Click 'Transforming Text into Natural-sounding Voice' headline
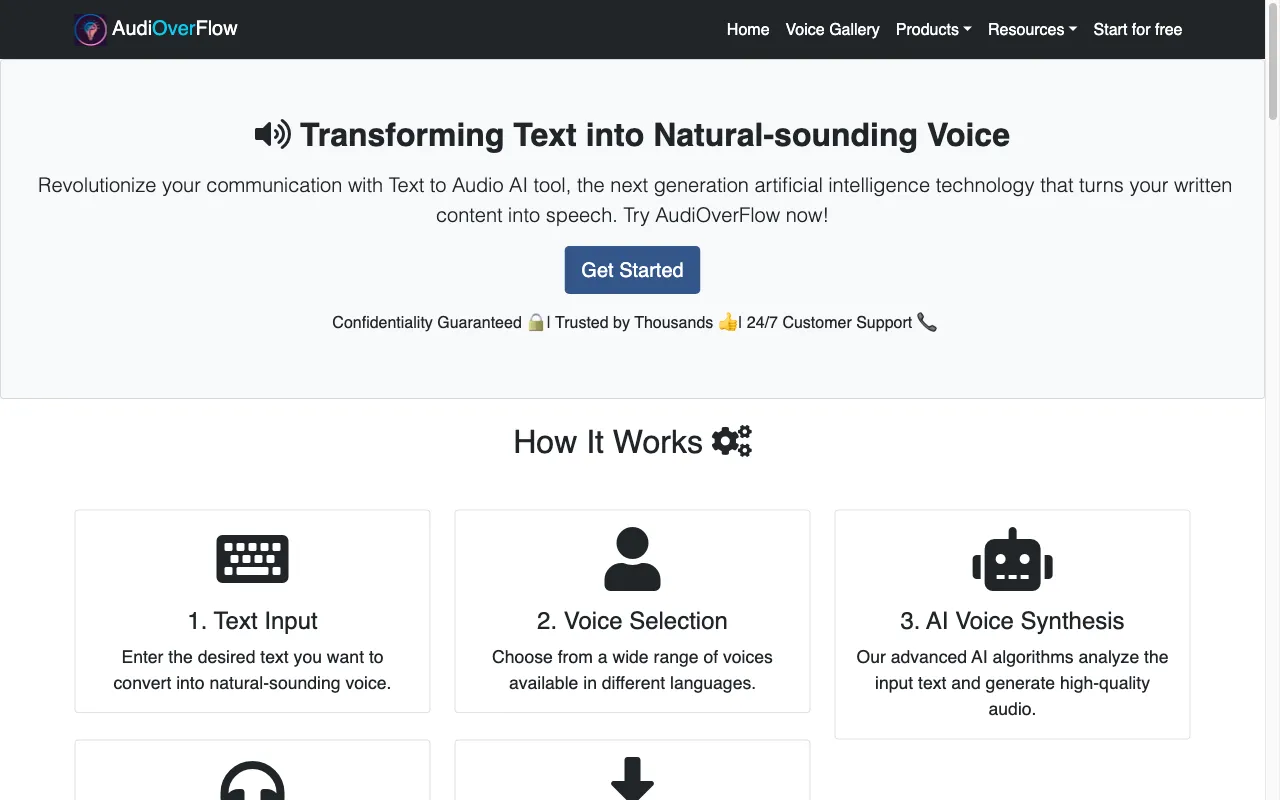The image size is (1280, 800). pyautogui.click(x=655, y=135)
